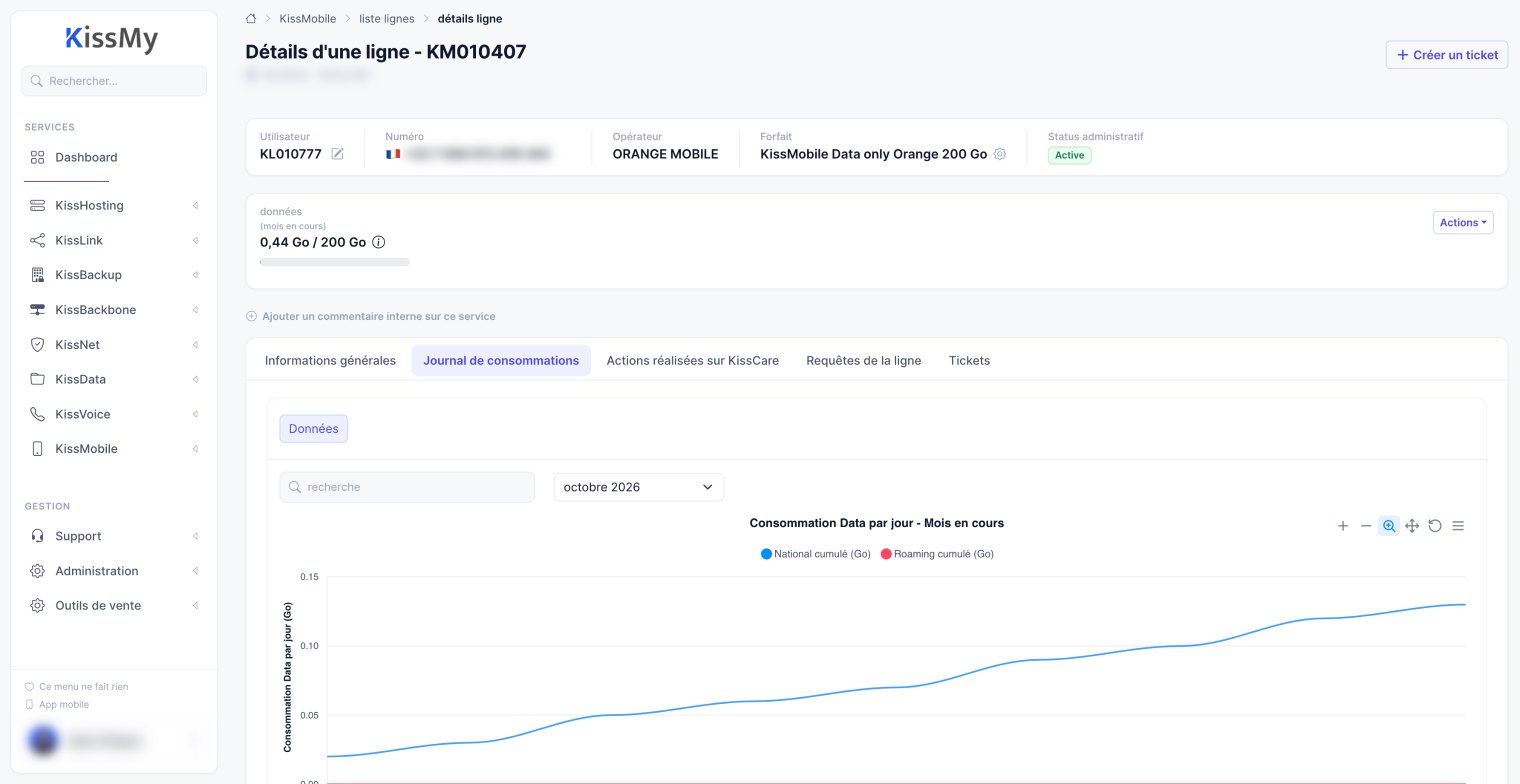Expand the KissBackbone menu

[114, 310]
